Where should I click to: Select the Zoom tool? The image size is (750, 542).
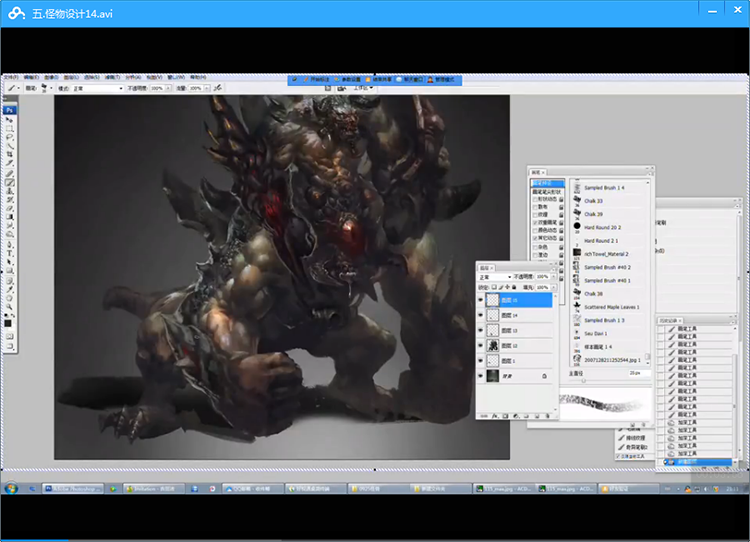pos(10,307)
